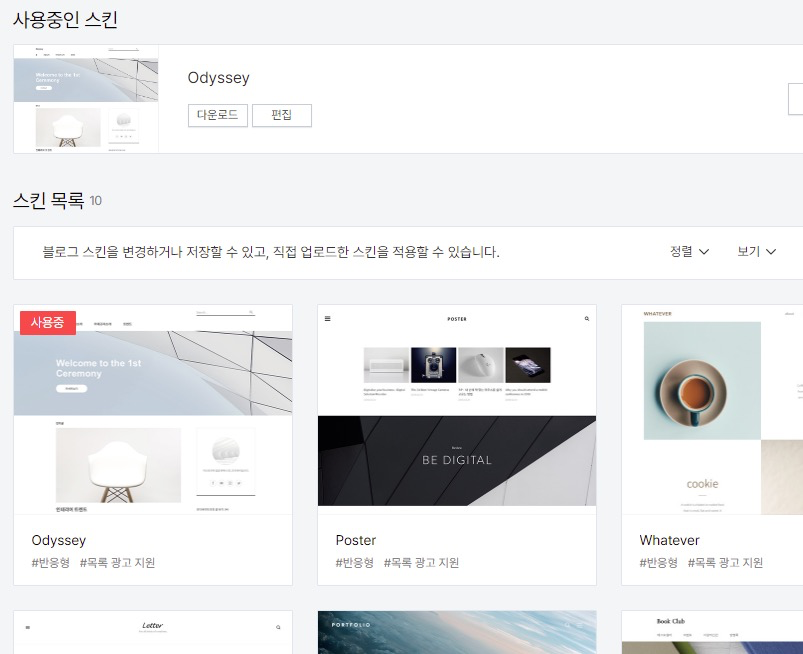803x654 pixels.
Task: Select the Odyssey skin card thumbnail in list
Action: (x=153, y=410)
